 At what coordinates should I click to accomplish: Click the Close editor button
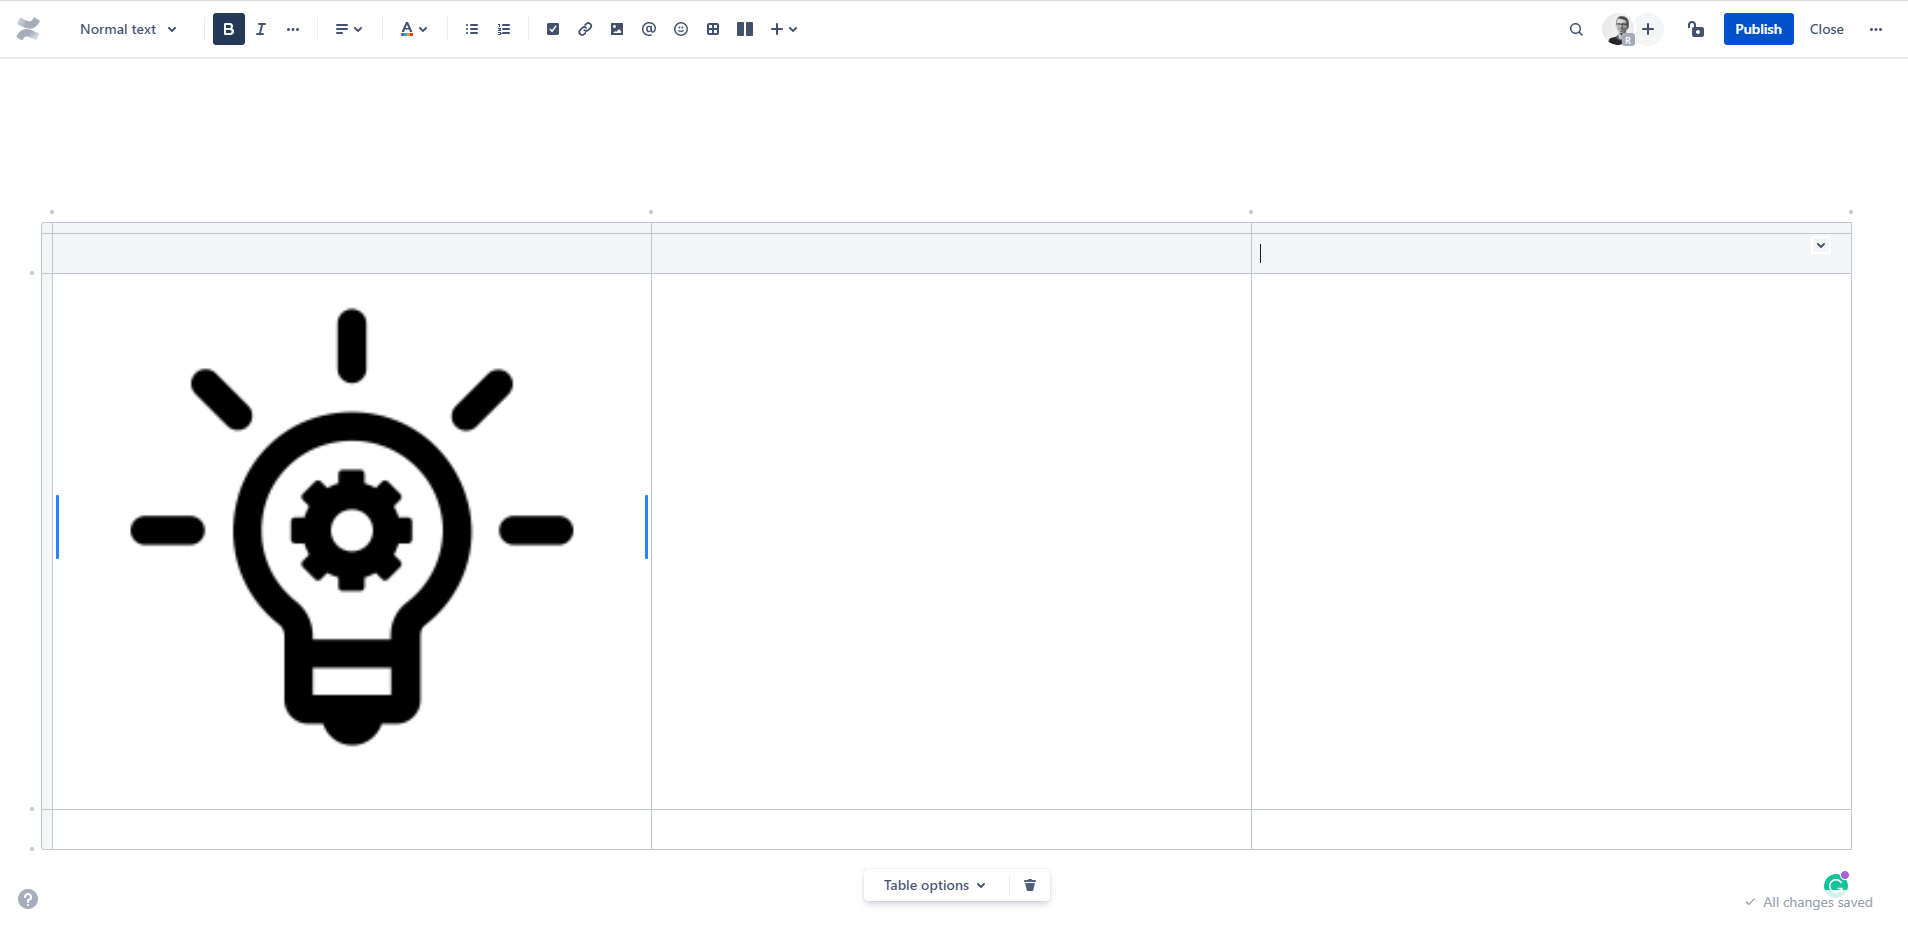[x=1826, y=29]
